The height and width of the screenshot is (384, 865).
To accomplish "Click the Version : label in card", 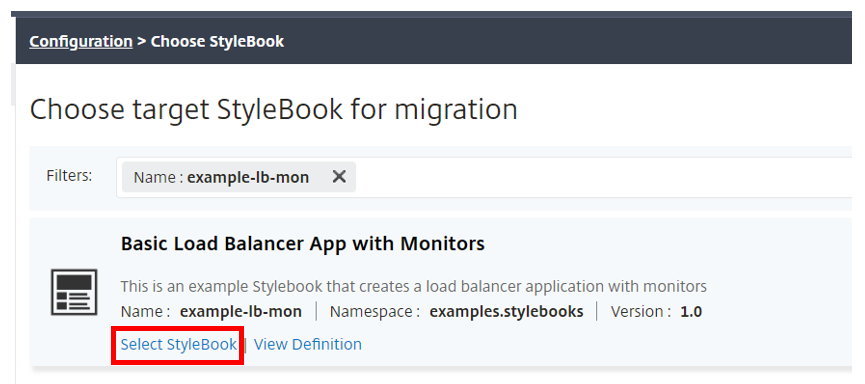I will point(641,312).
